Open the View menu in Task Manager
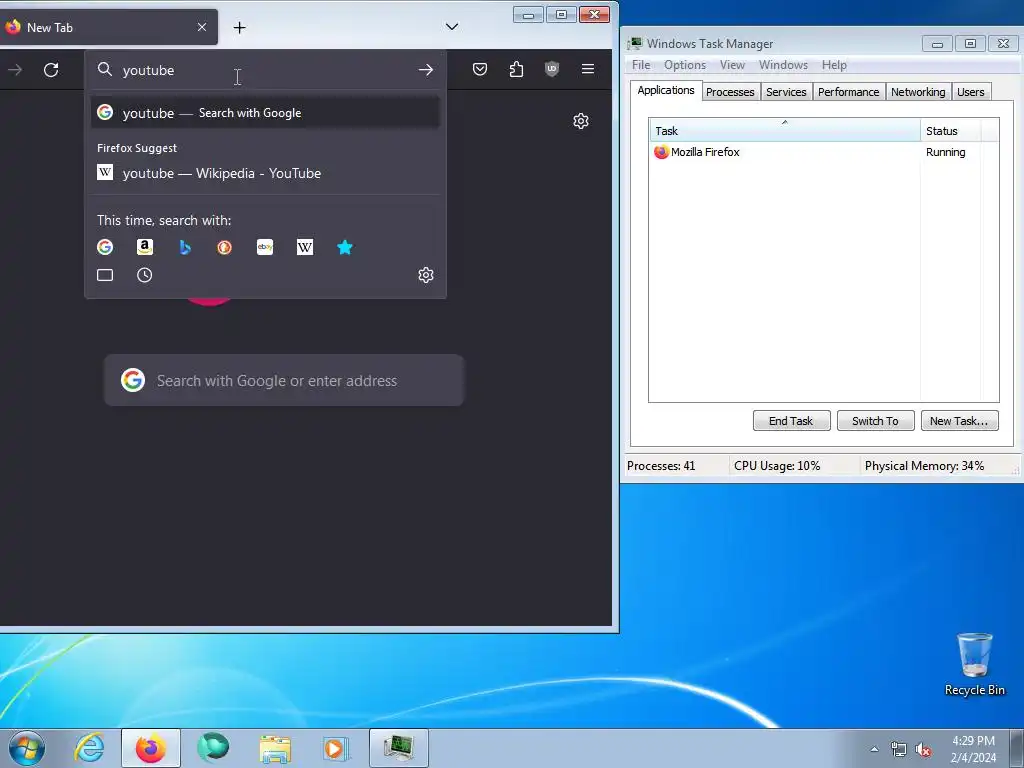Screen dimensions: 1024x768 click(x=732, y=65)
